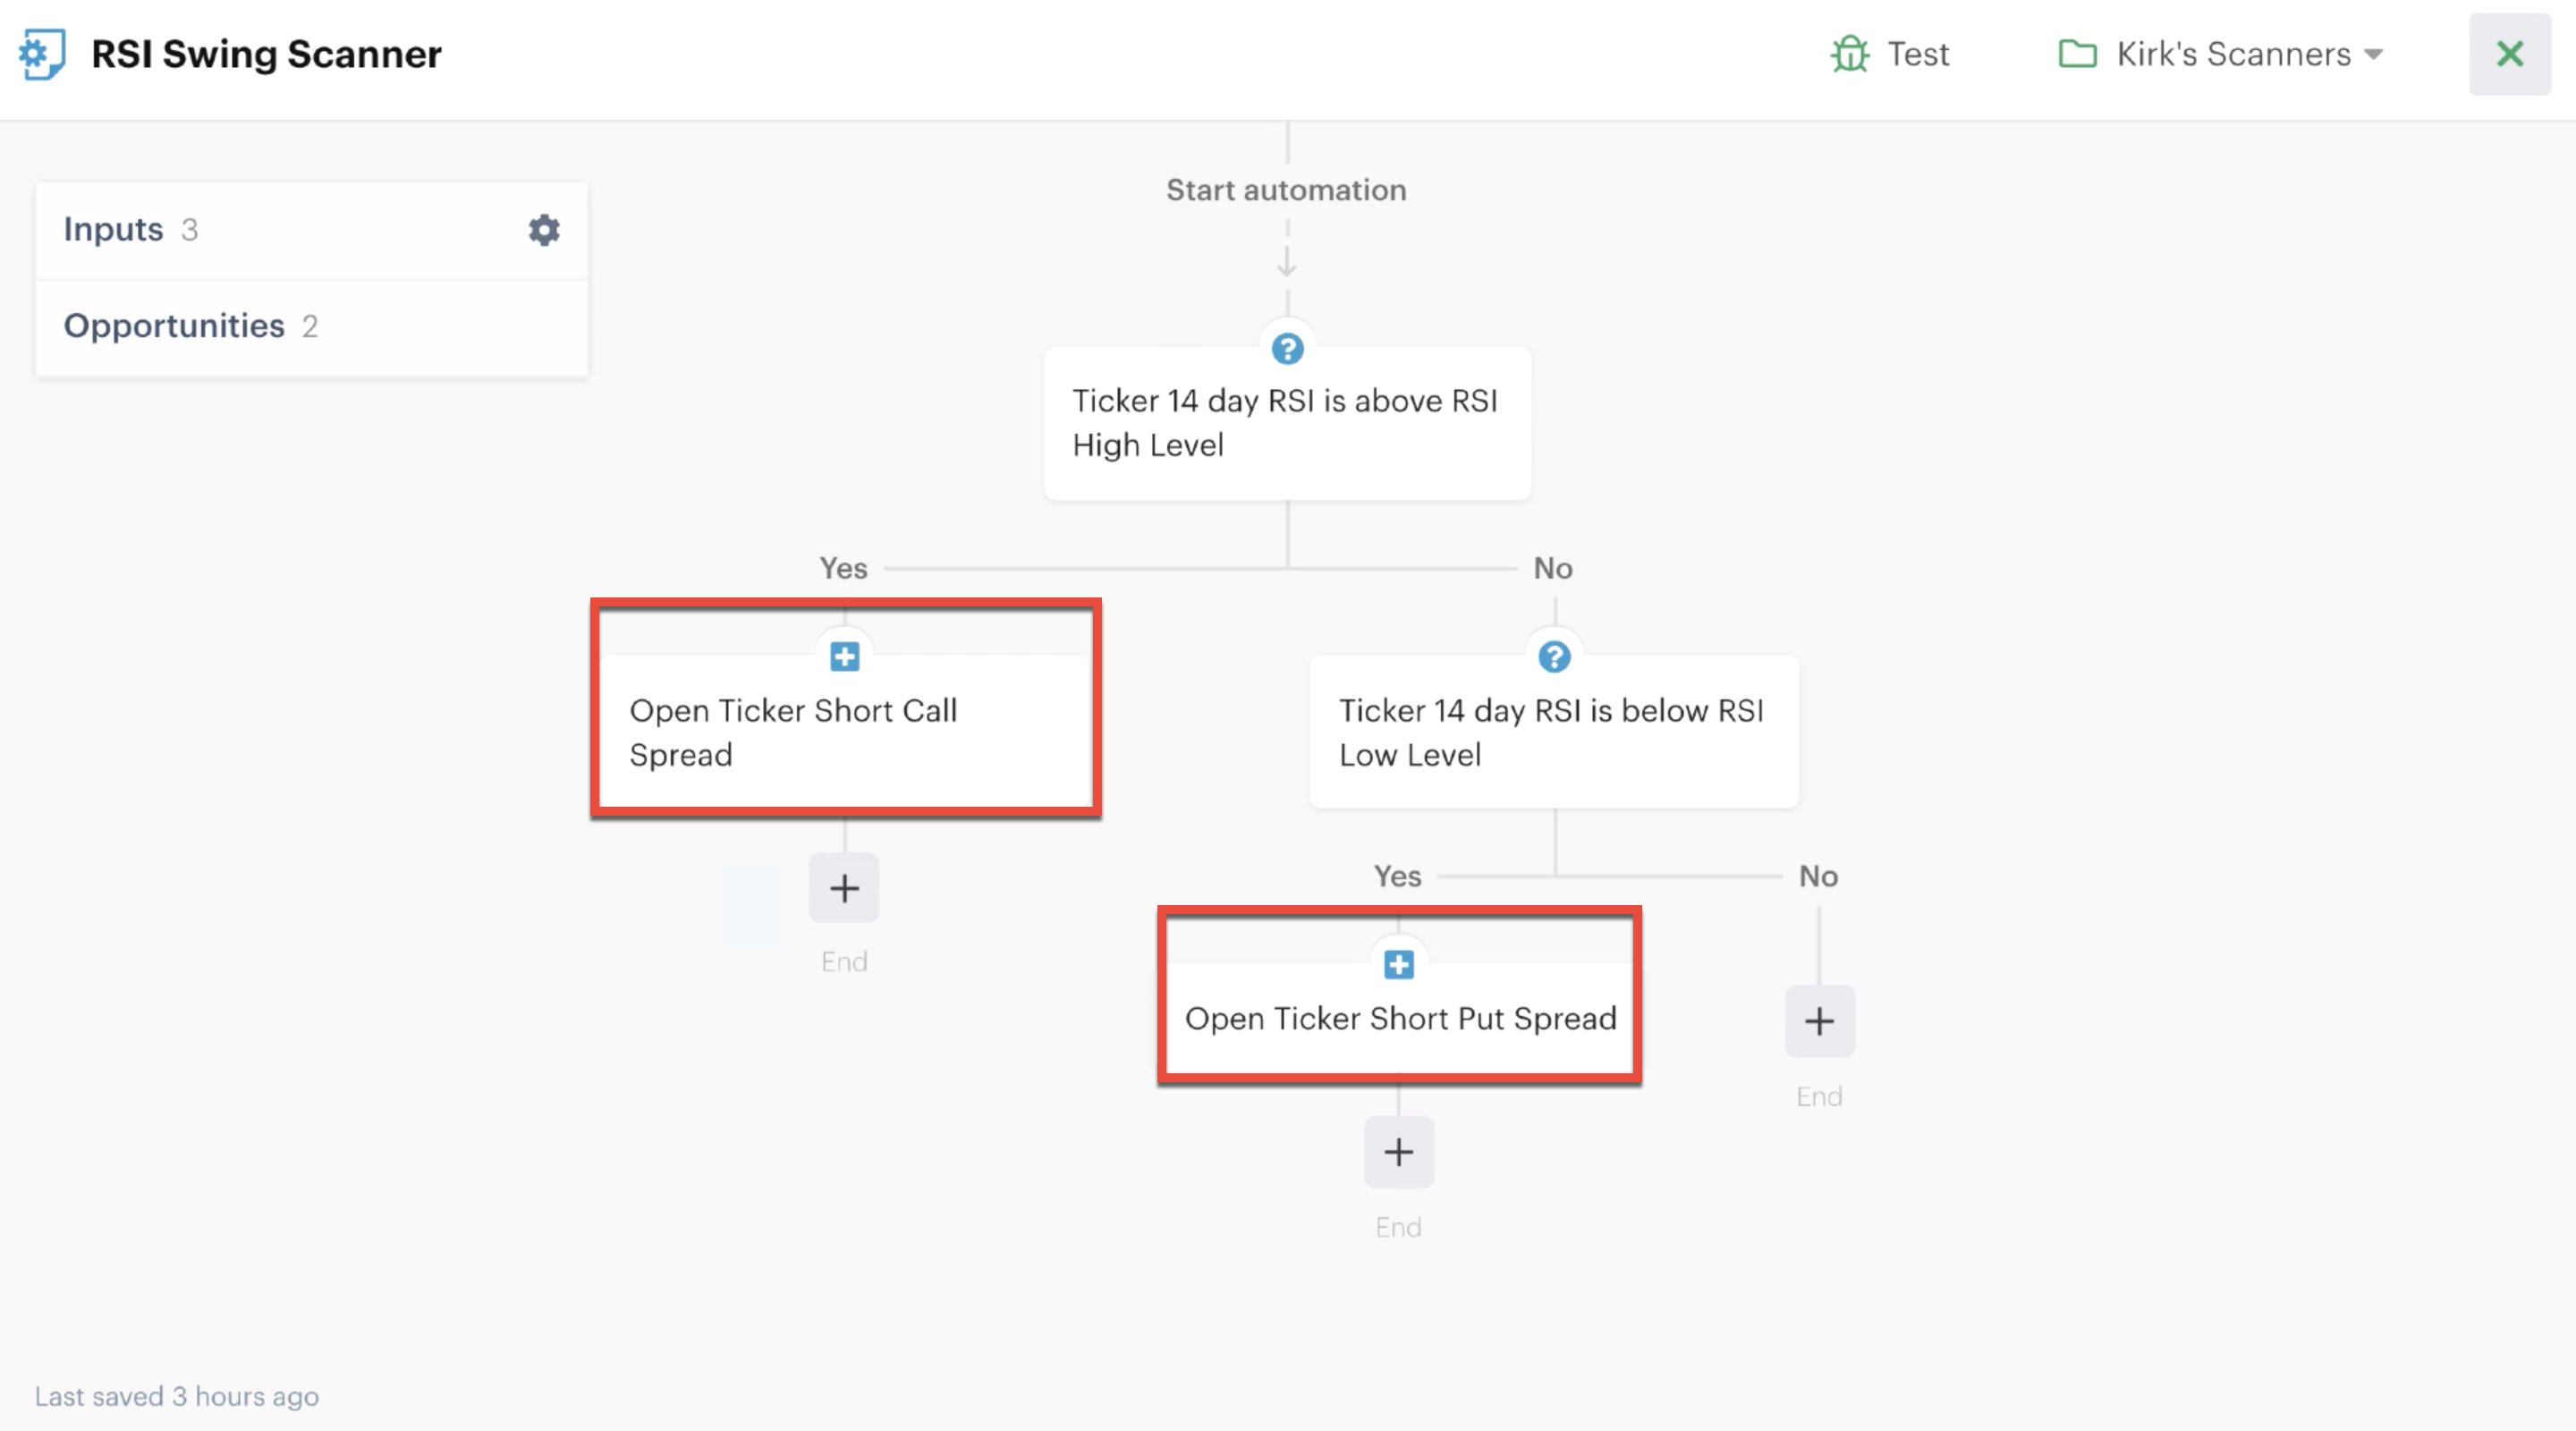Expand the Kirk's Scanners dropdown

2221,54
